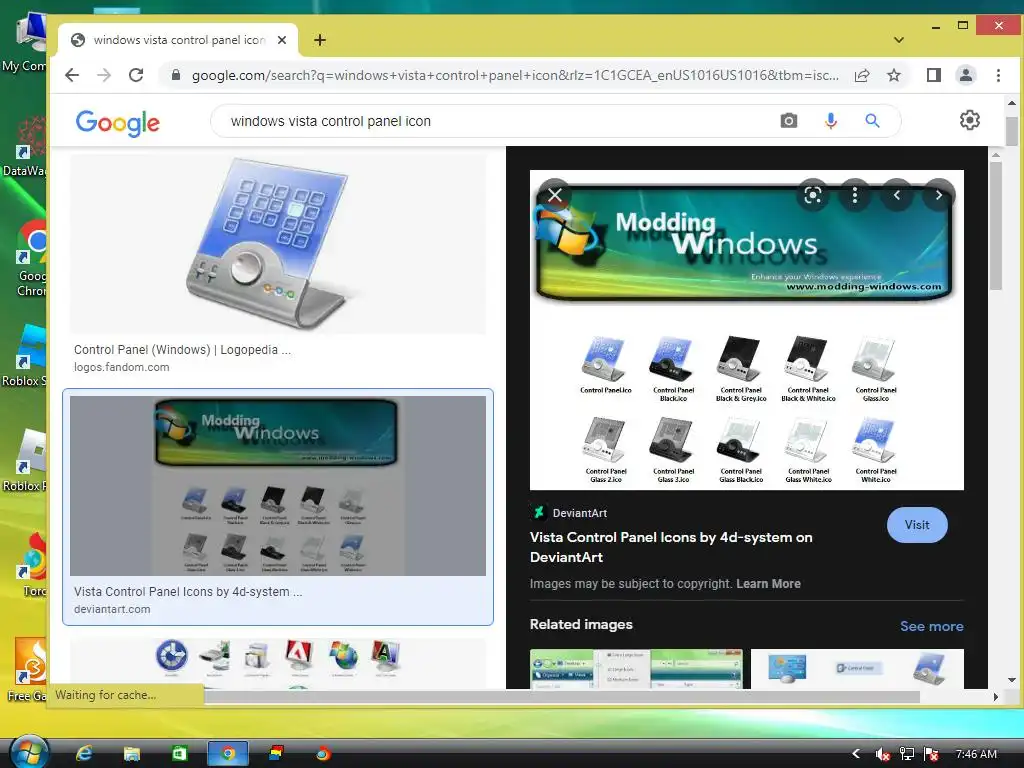Open the taskbar clock 7:46 AM
The height and width of the screenshot is (768, 1024).
(x=976, y=754)
